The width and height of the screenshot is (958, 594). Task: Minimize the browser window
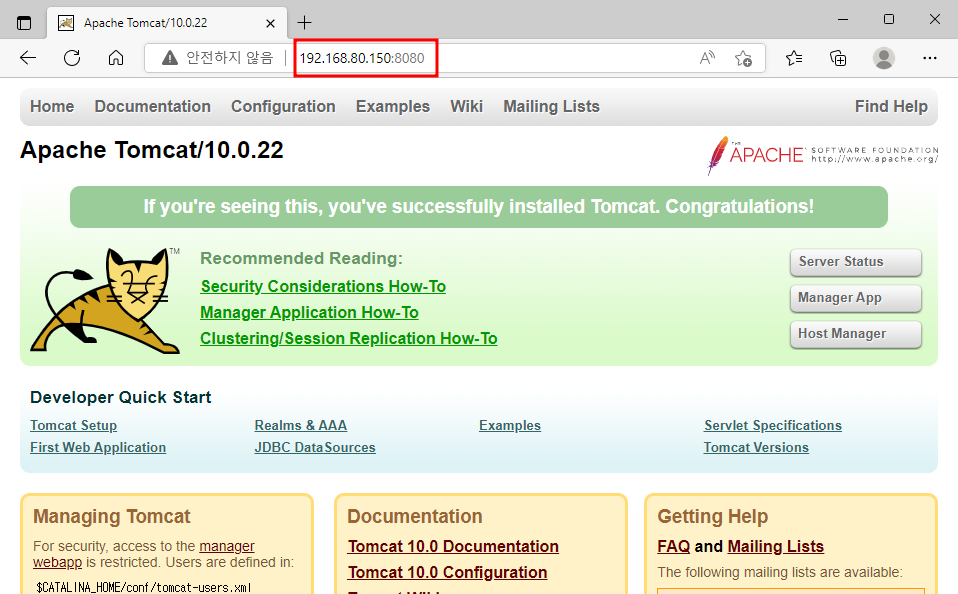click(843, 20)
